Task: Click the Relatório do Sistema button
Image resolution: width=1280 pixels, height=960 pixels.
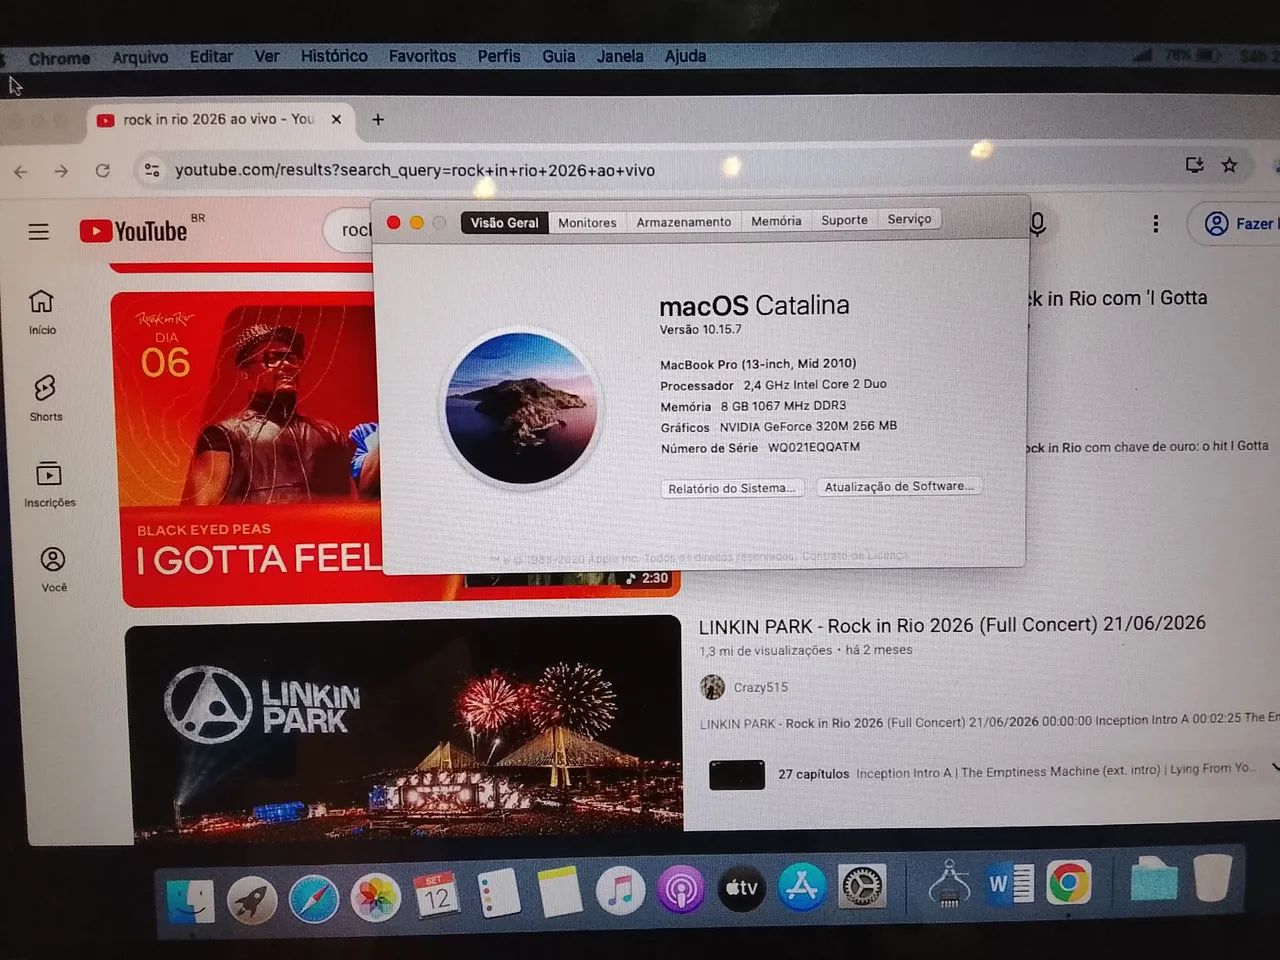Action: click(x=732, y=488)
